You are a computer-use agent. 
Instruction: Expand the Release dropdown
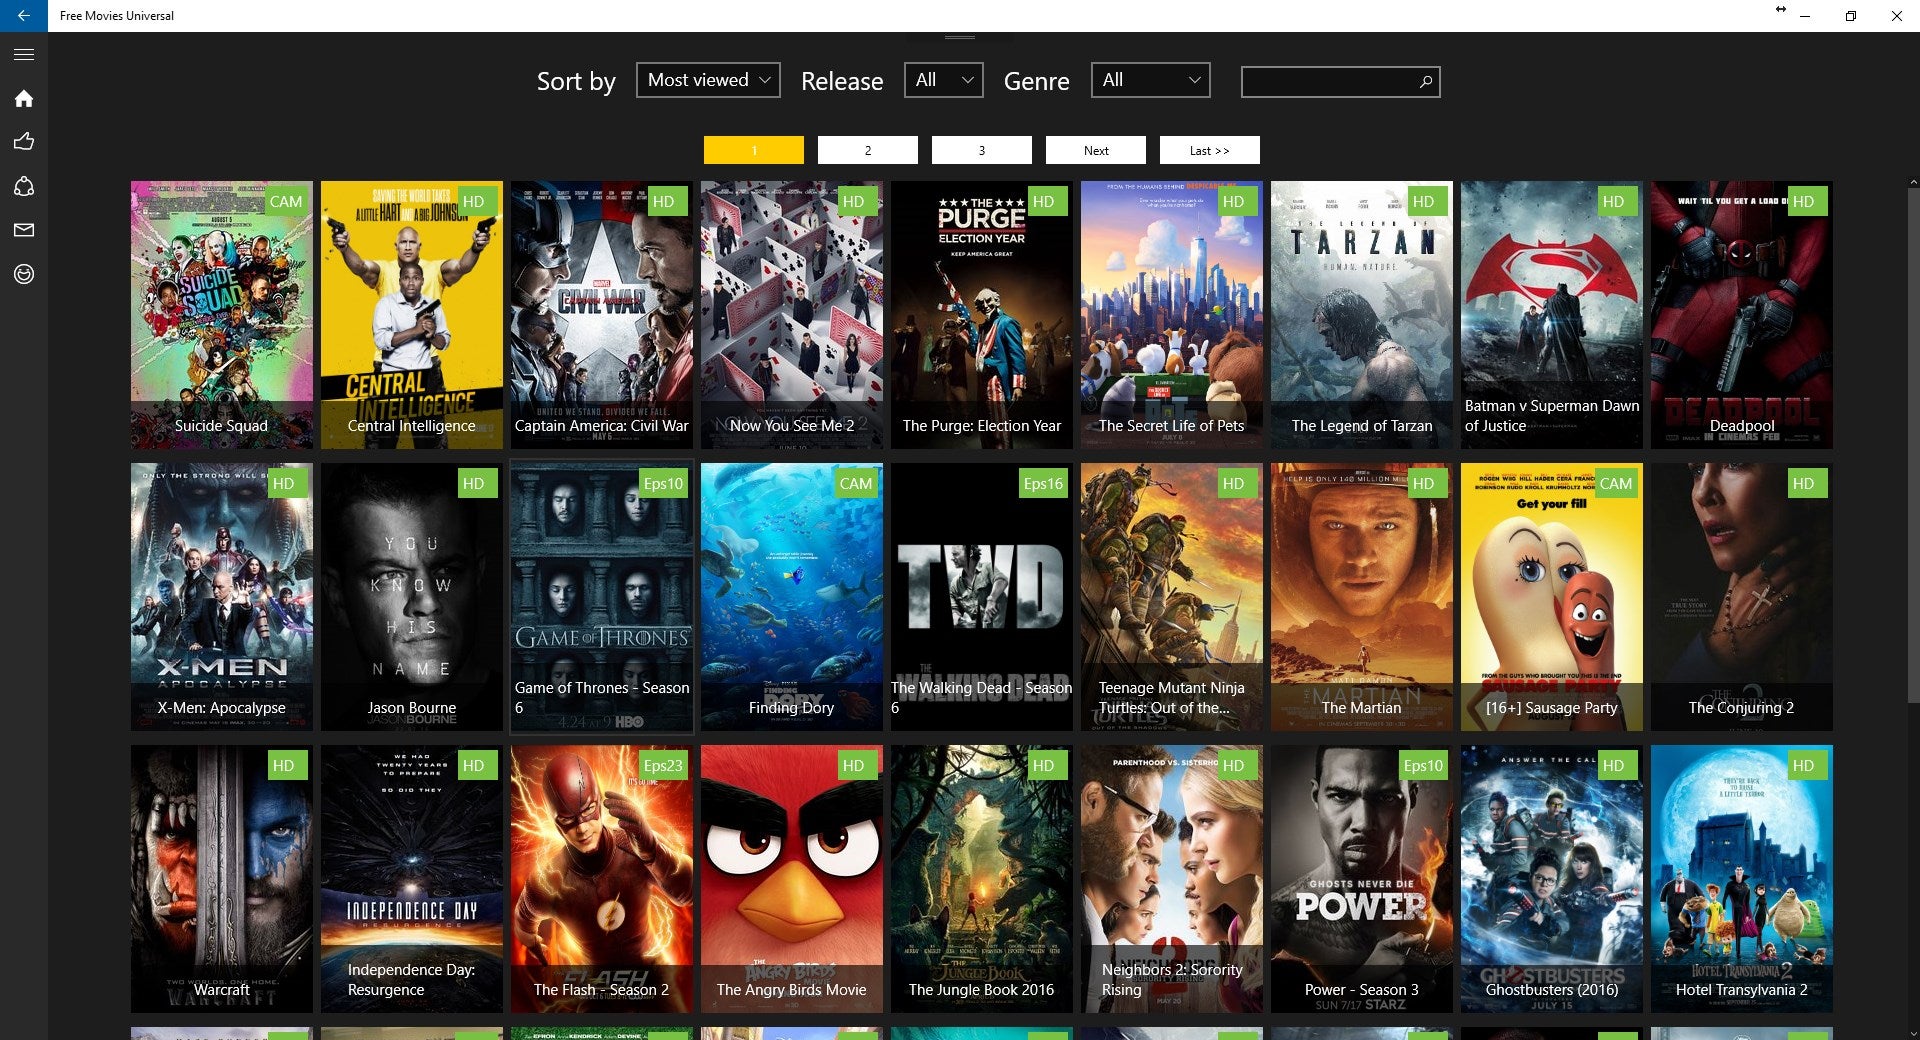click(944, 80)
